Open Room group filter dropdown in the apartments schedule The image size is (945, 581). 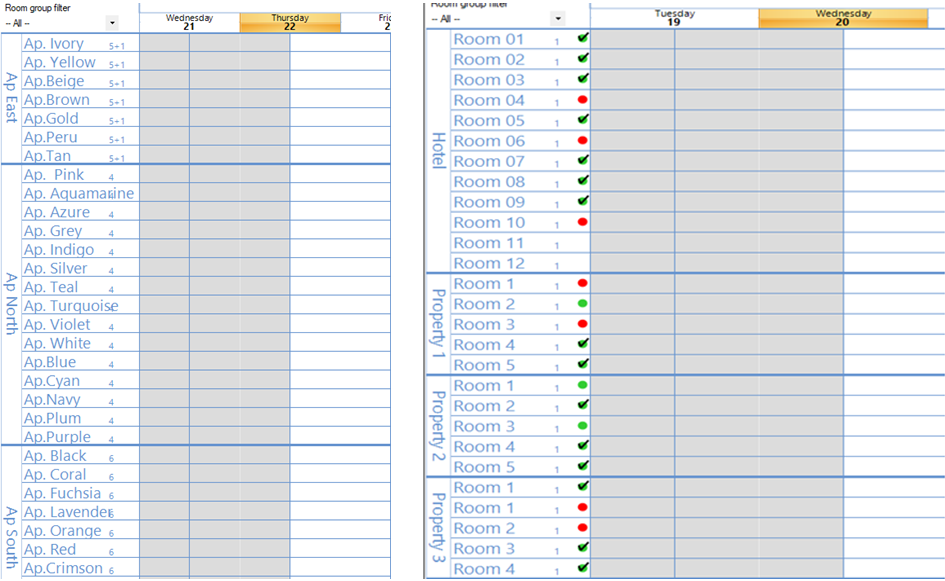[x=112, y=24]
